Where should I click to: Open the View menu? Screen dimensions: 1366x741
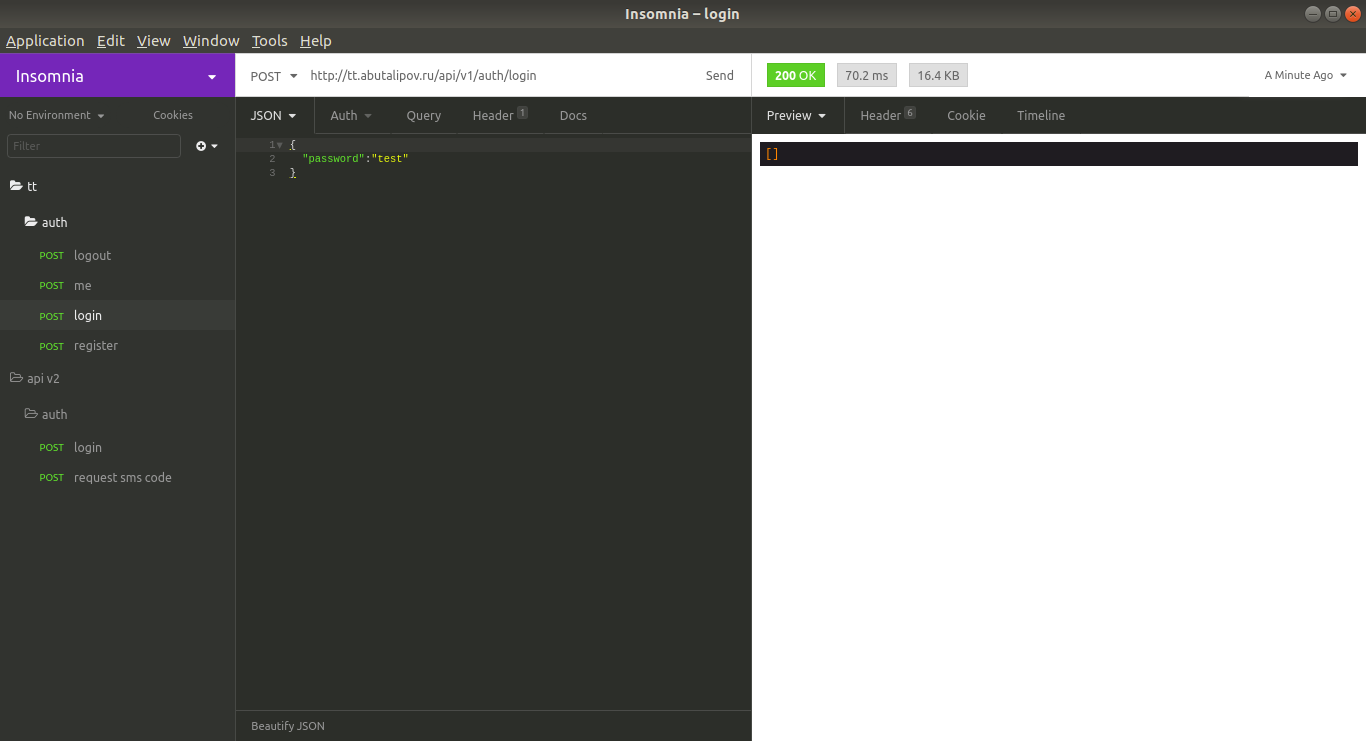154,41
